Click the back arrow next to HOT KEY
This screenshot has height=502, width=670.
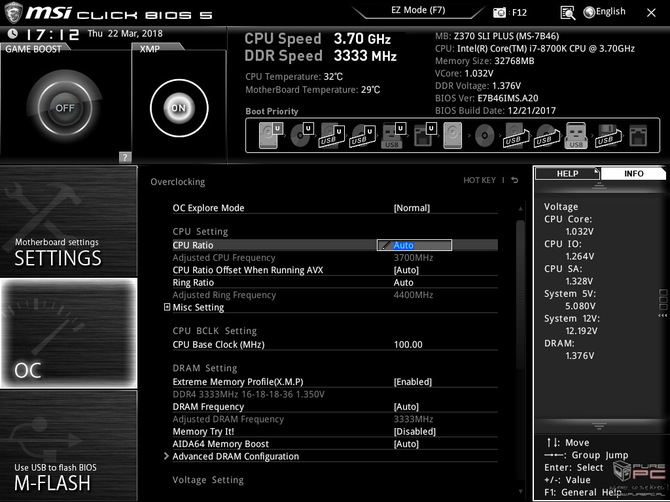pyautogui.click(x=515, y=180)
